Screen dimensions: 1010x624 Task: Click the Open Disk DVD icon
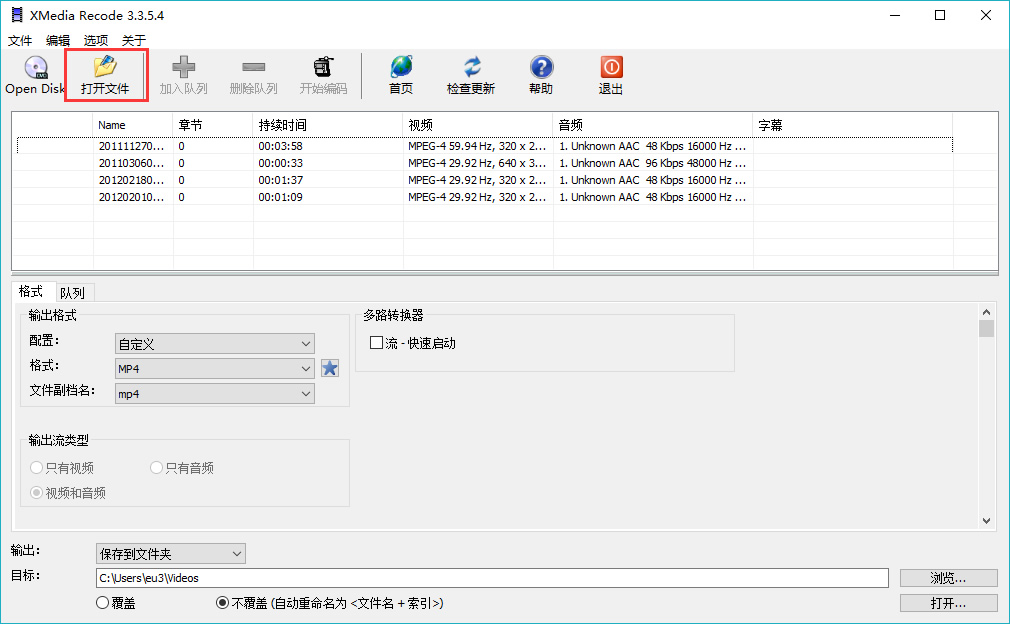pyautogui.click(x=36, y=67)
